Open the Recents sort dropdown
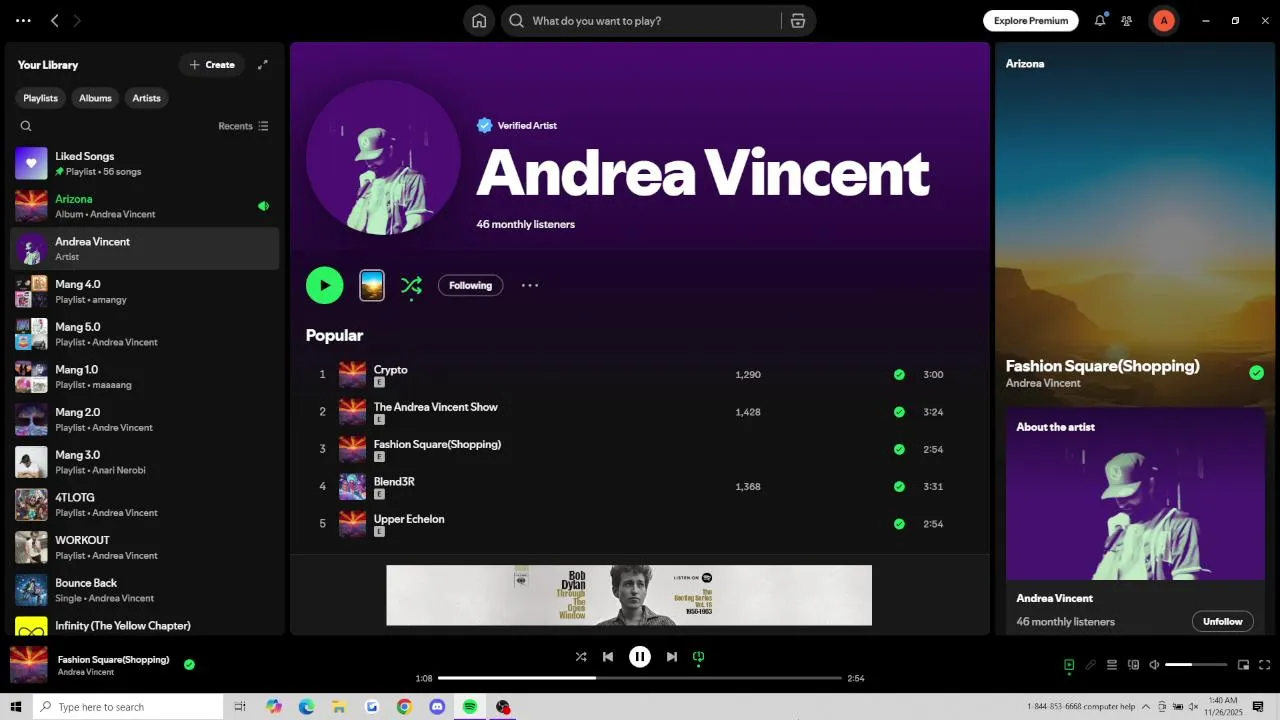Image resolution: width=1280 pixels, height=720 pixels. 243,126
